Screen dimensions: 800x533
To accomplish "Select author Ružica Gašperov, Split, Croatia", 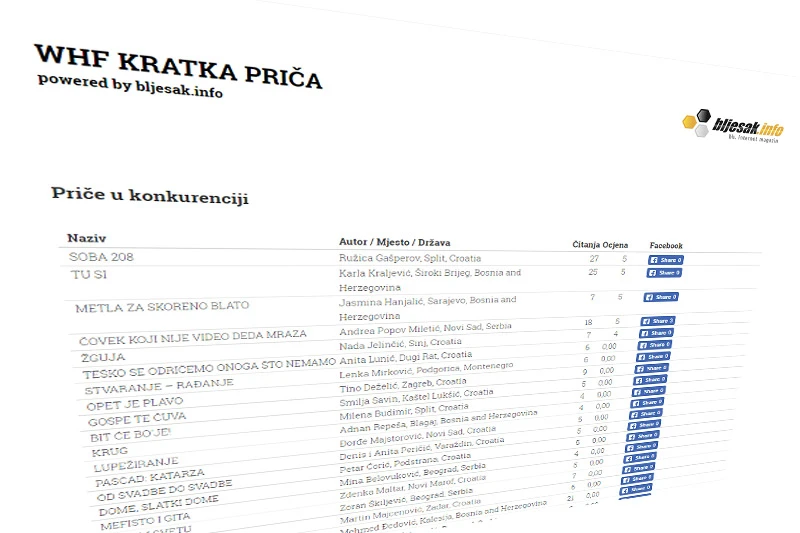I will 410,258.
